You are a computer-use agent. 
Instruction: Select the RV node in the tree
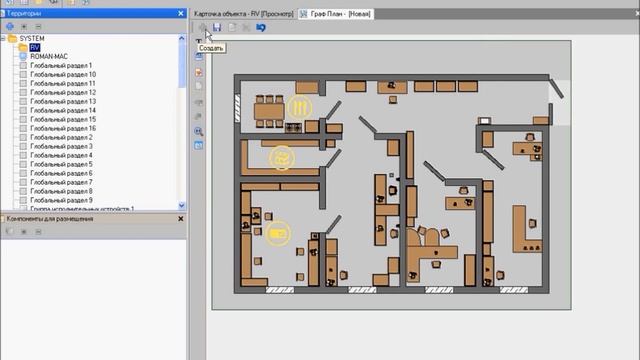(35, 48)
